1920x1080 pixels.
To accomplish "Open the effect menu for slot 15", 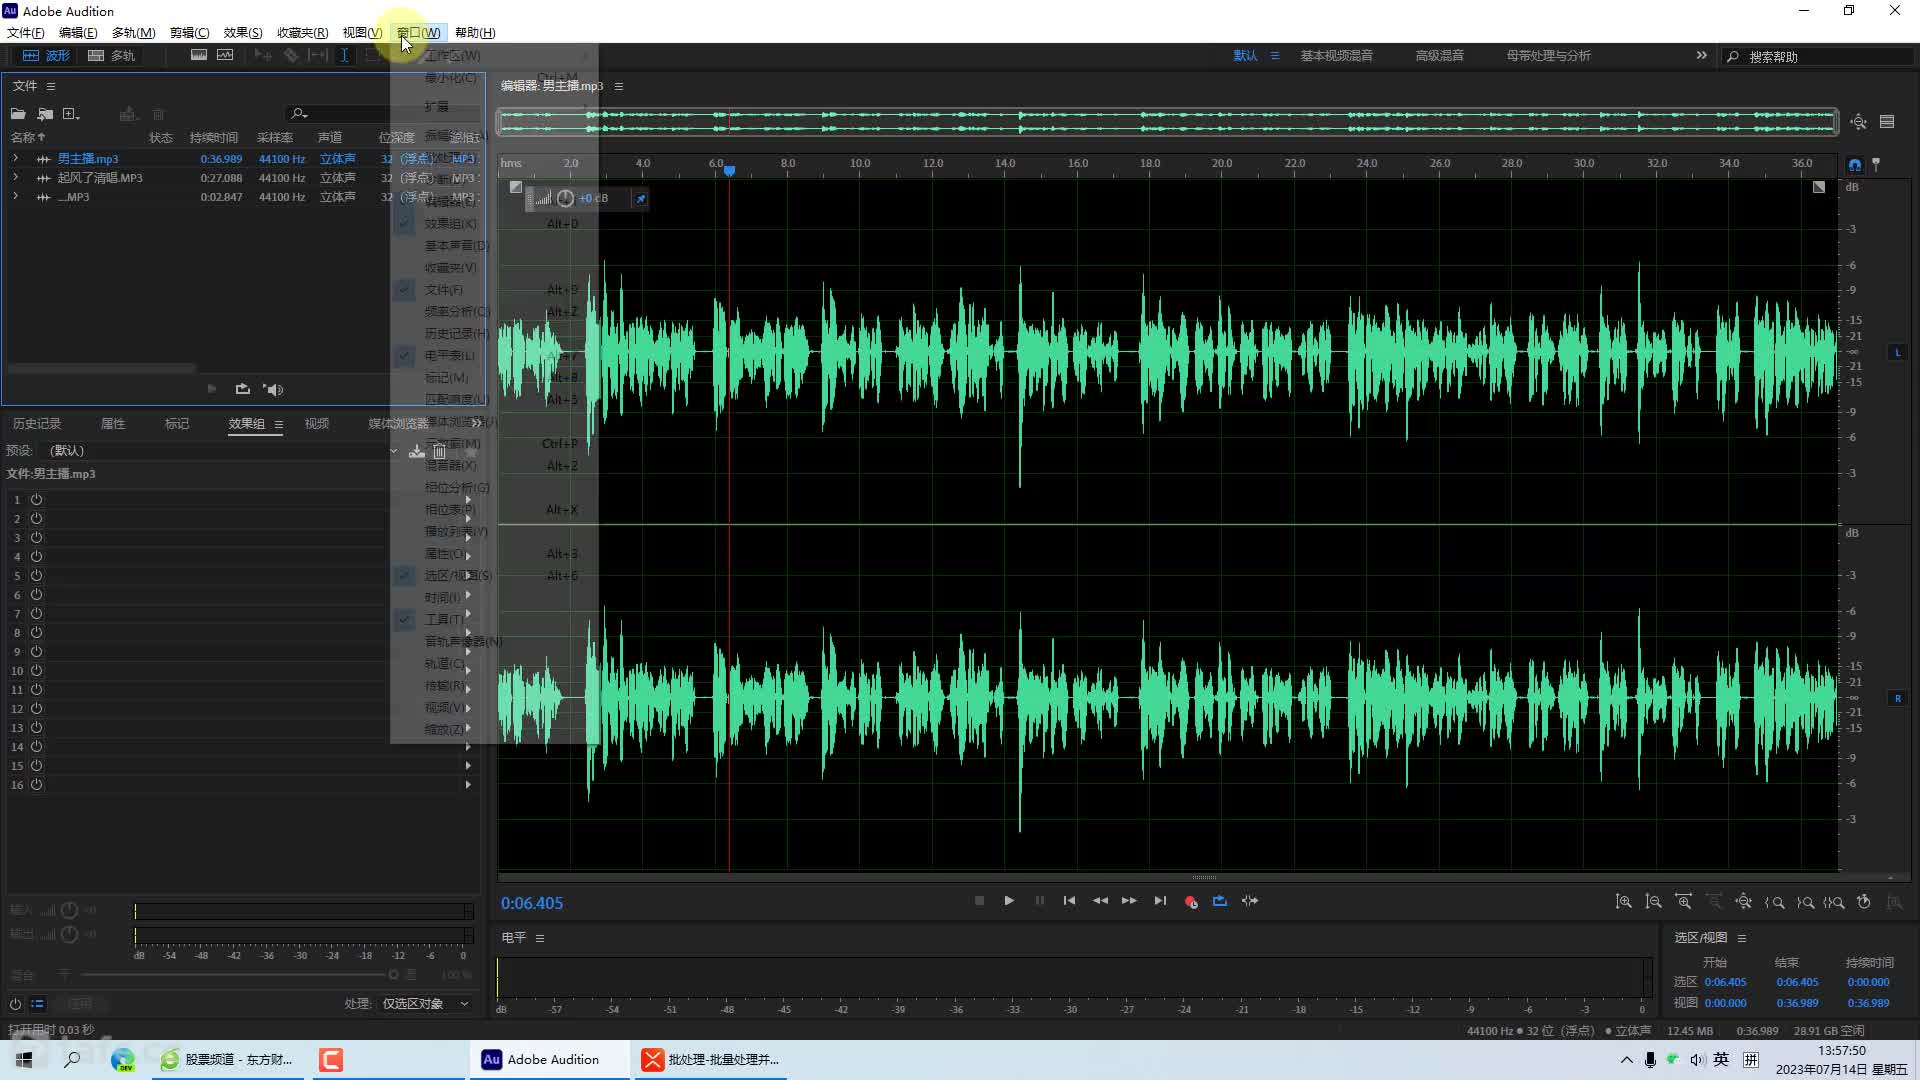I will 468,766.
